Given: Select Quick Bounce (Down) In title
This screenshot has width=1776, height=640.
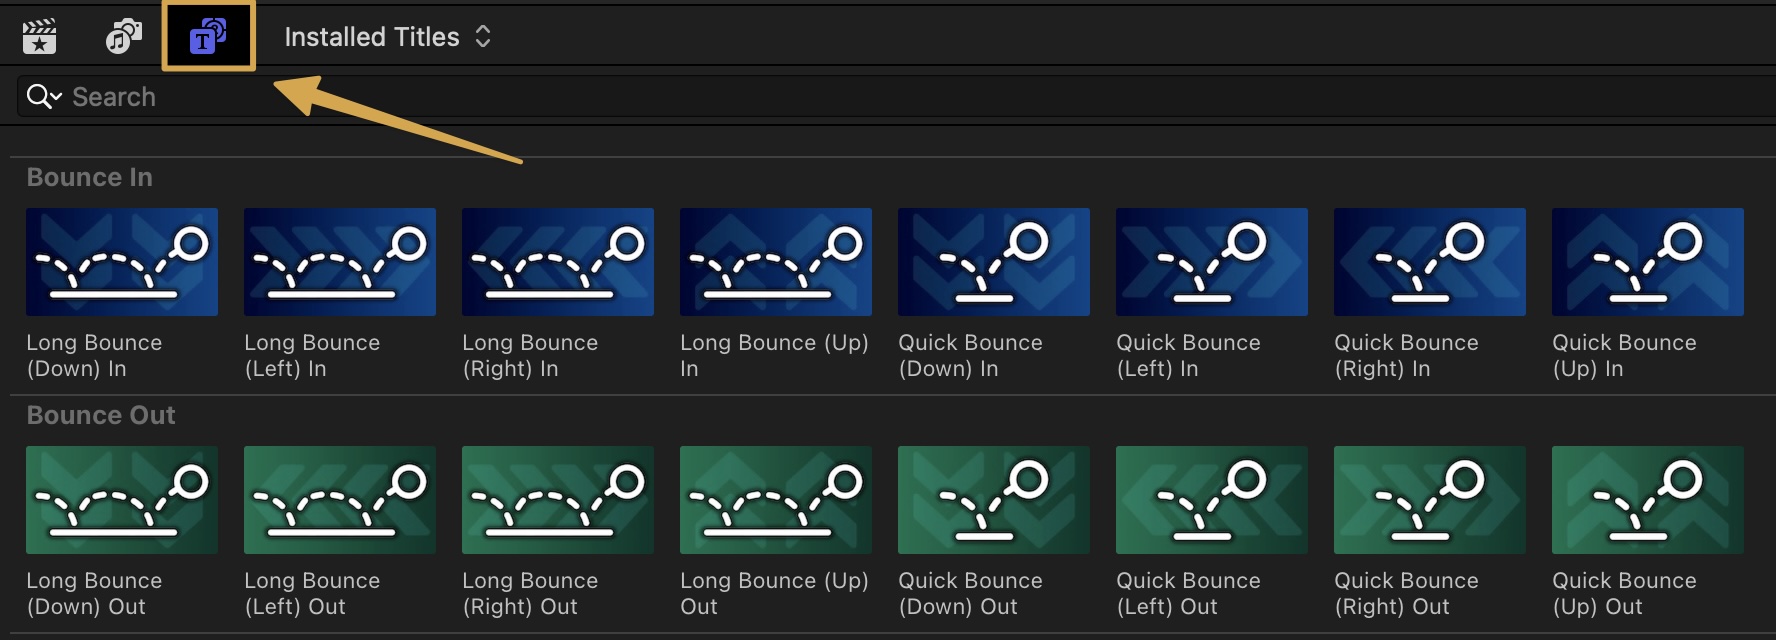Looking at the screenshot, I should (x=994, y=262).
